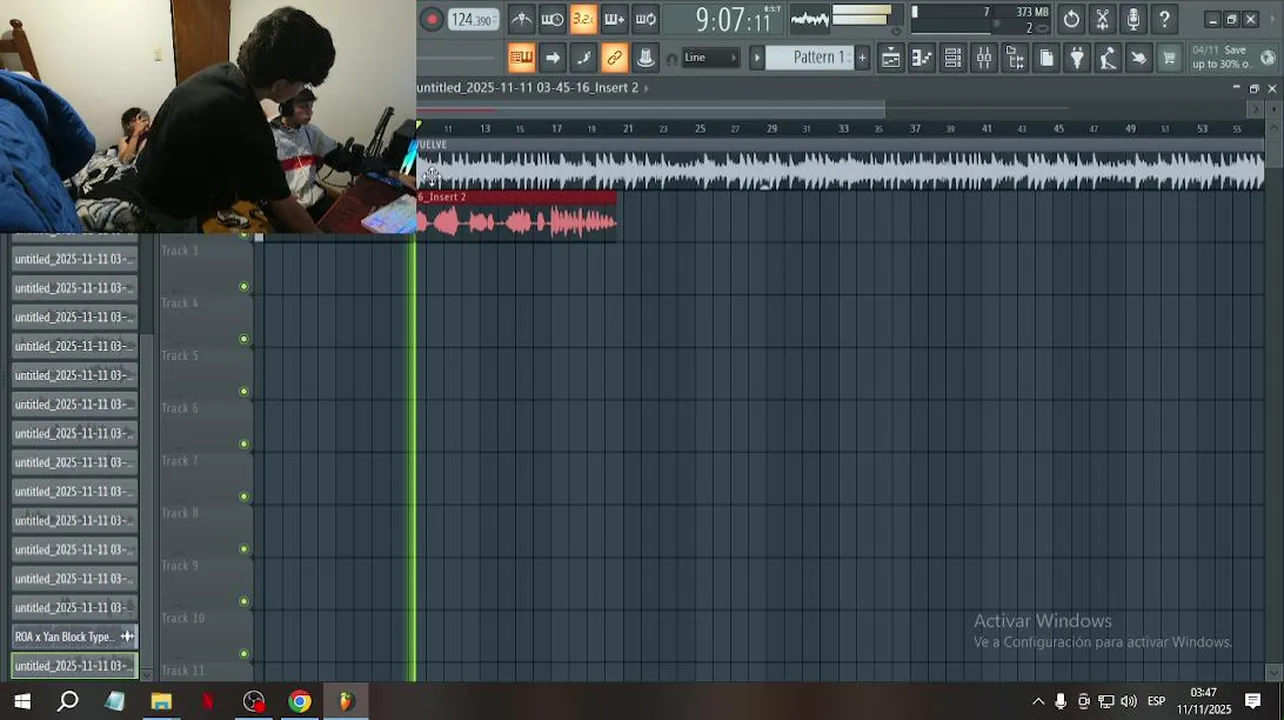This screenshot has height=720, width=1284.
Task: Open the undo history icon
Action: (1071, 19)
